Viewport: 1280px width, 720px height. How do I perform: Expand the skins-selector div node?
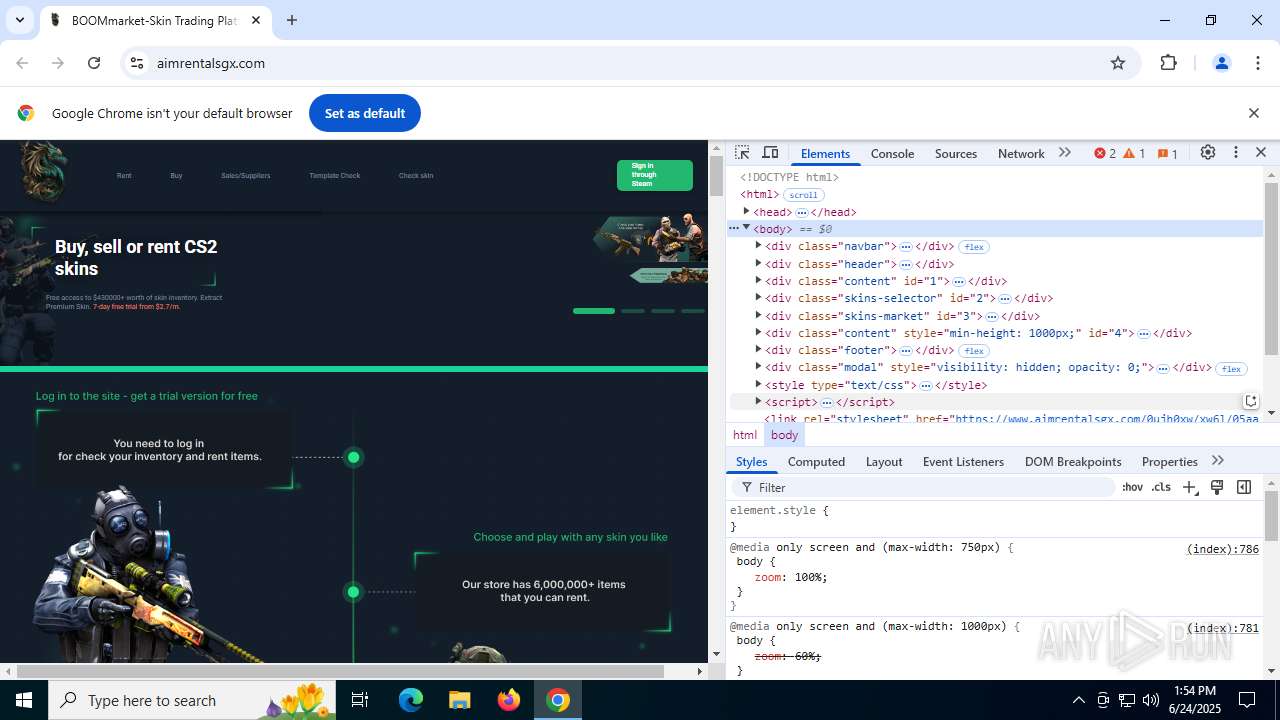758,297
